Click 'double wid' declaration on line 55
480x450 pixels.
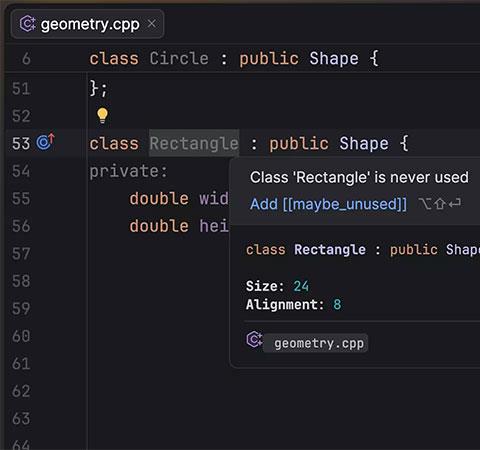(x=179, y=199)
